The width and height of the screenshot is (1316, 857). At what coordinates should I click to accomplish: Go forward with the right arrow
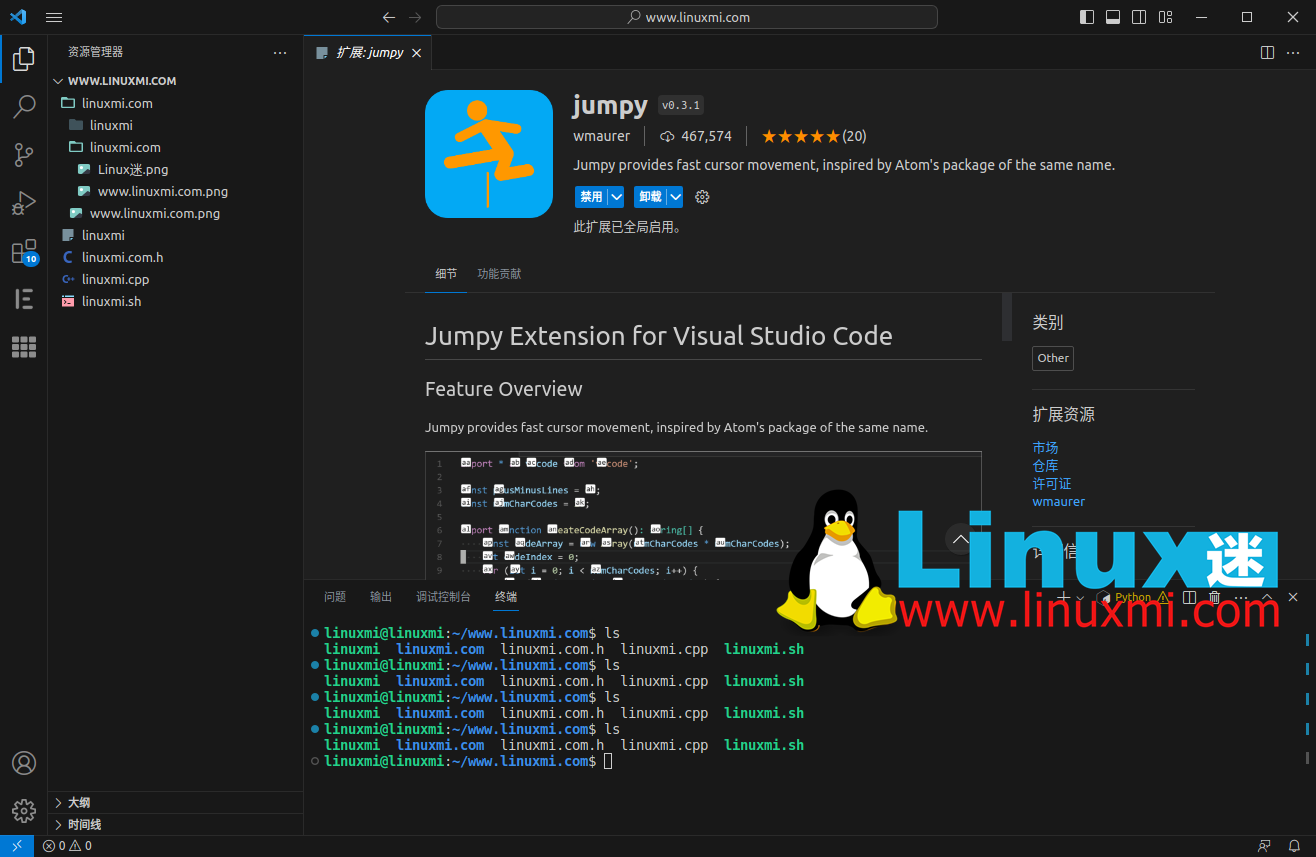point(415,17)
